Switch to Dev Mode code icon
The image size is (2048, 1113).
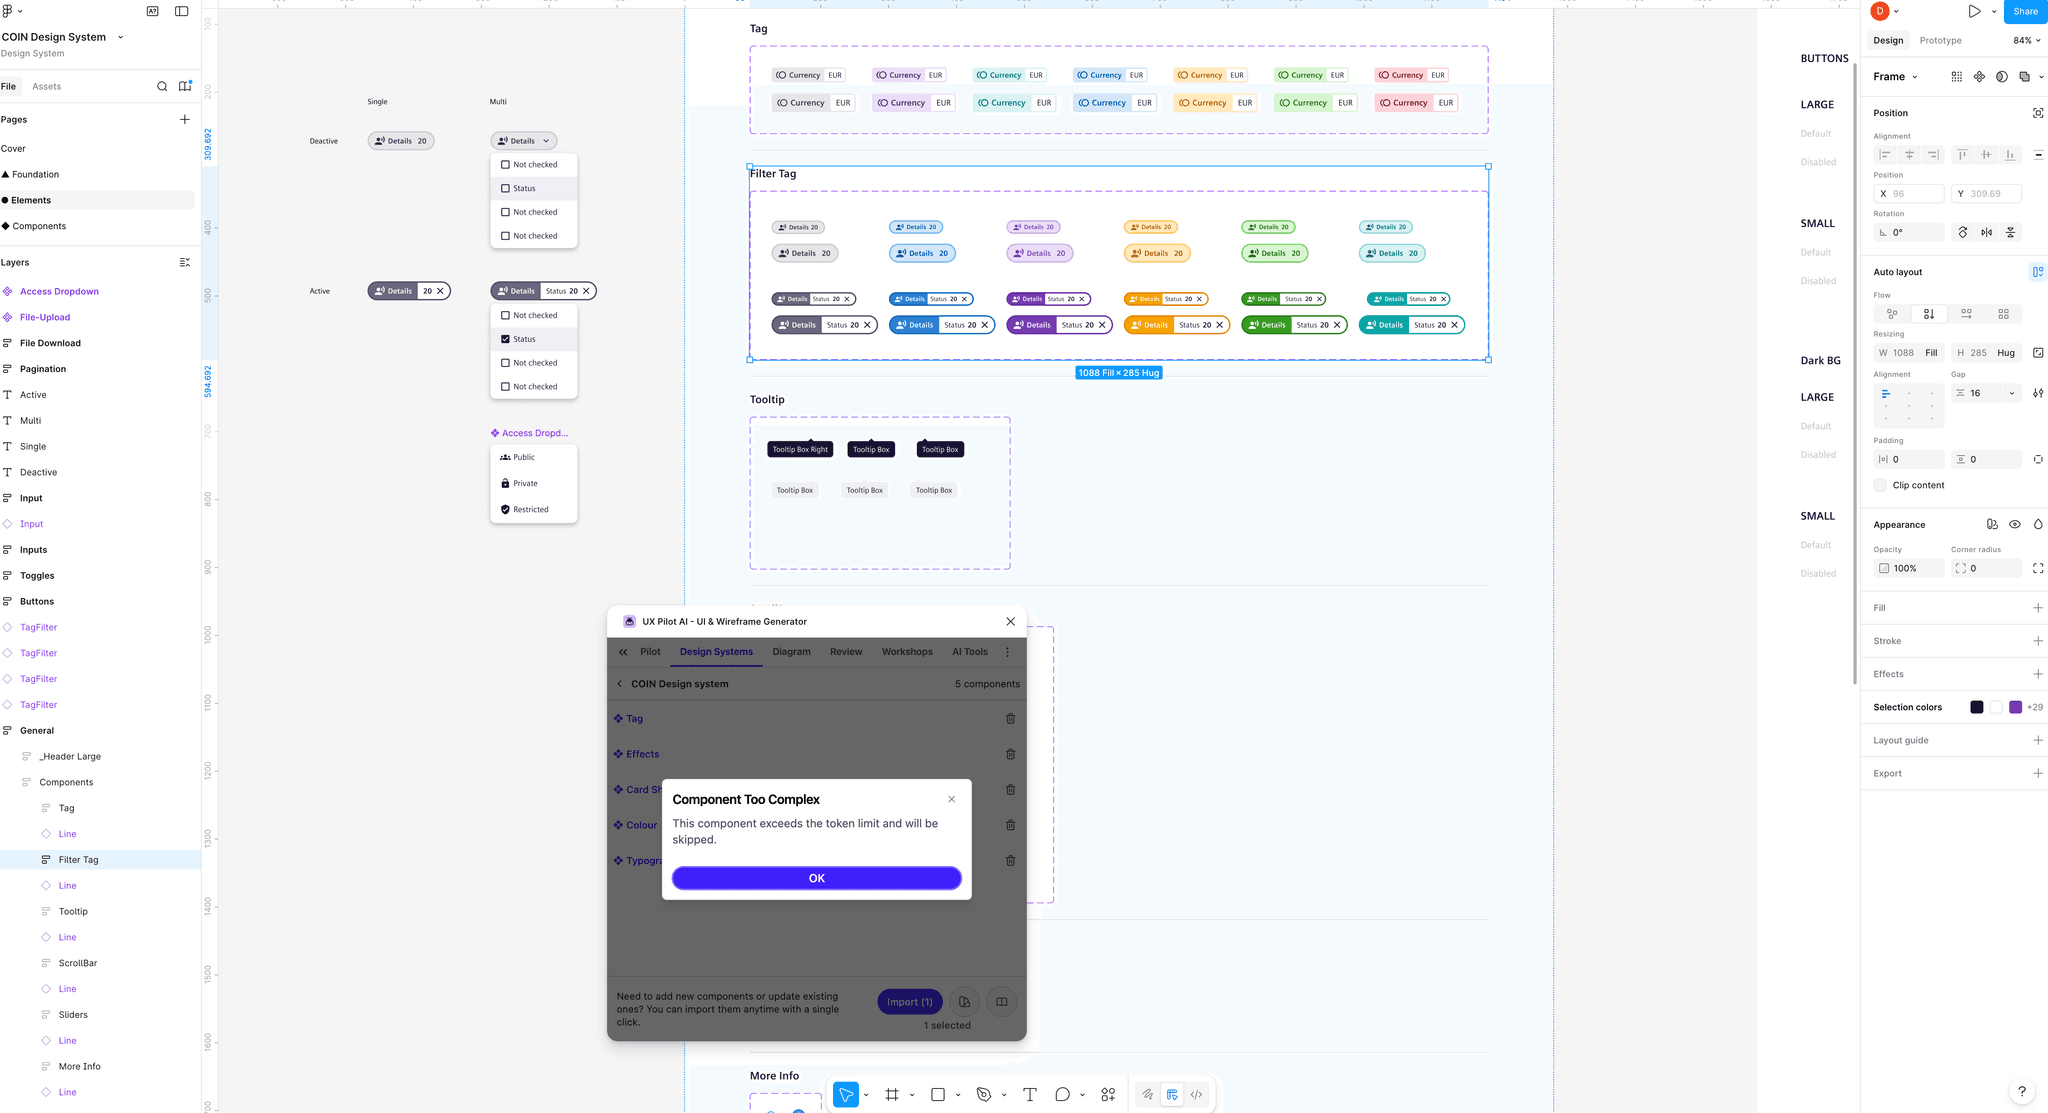pyautogui.click(x=1196, y=1095)
